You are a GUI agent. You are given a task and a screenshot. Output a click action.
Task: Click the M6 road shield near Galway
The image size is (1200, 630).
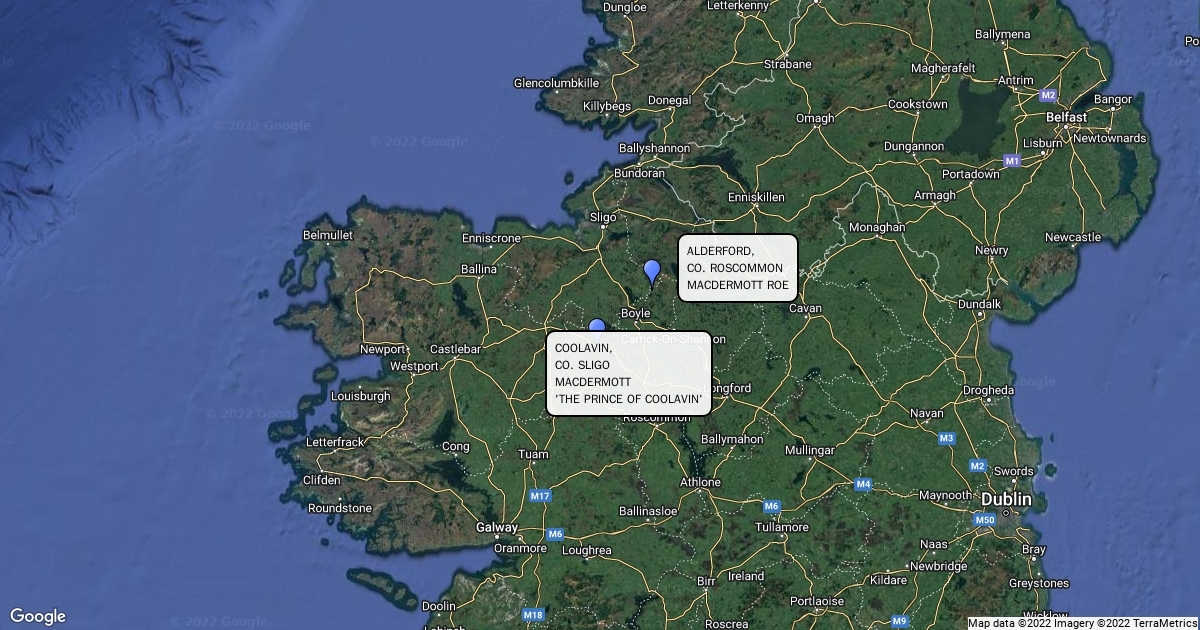click(x=555, y=534)
